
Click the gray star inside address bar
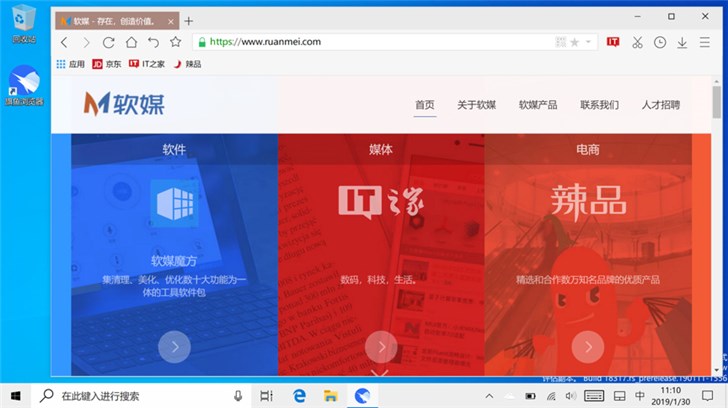pos(575,42)
